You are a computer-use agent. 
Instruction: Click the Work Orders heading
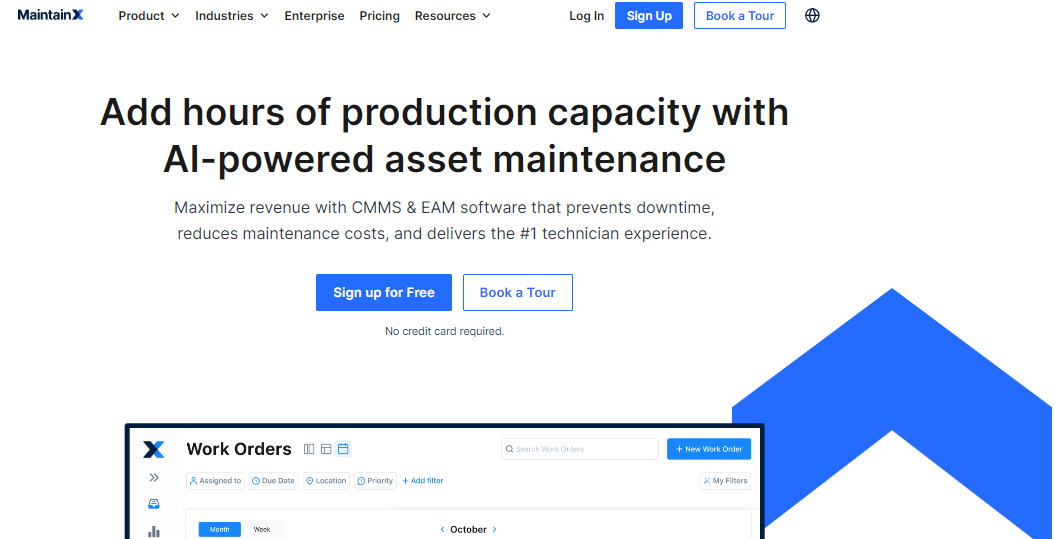pyautogui.click(x=239, y=449)
